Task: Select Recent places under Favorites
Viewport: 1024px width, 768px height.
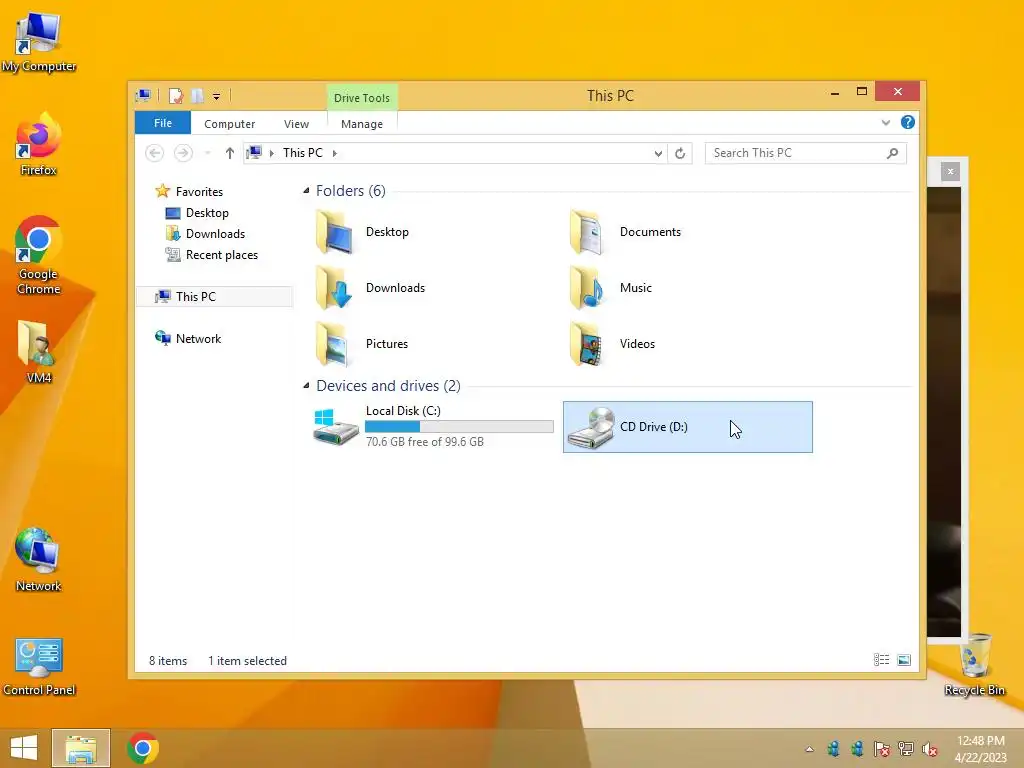Action: coord(221,255)
